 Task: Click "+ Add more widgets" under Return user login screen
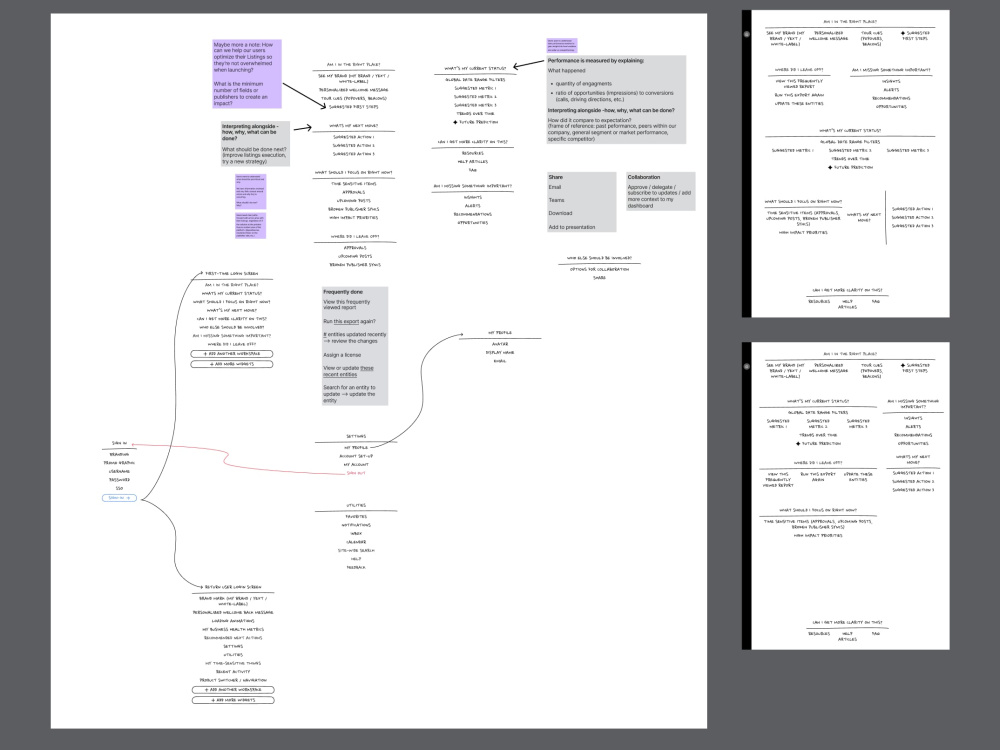[233, 700]
